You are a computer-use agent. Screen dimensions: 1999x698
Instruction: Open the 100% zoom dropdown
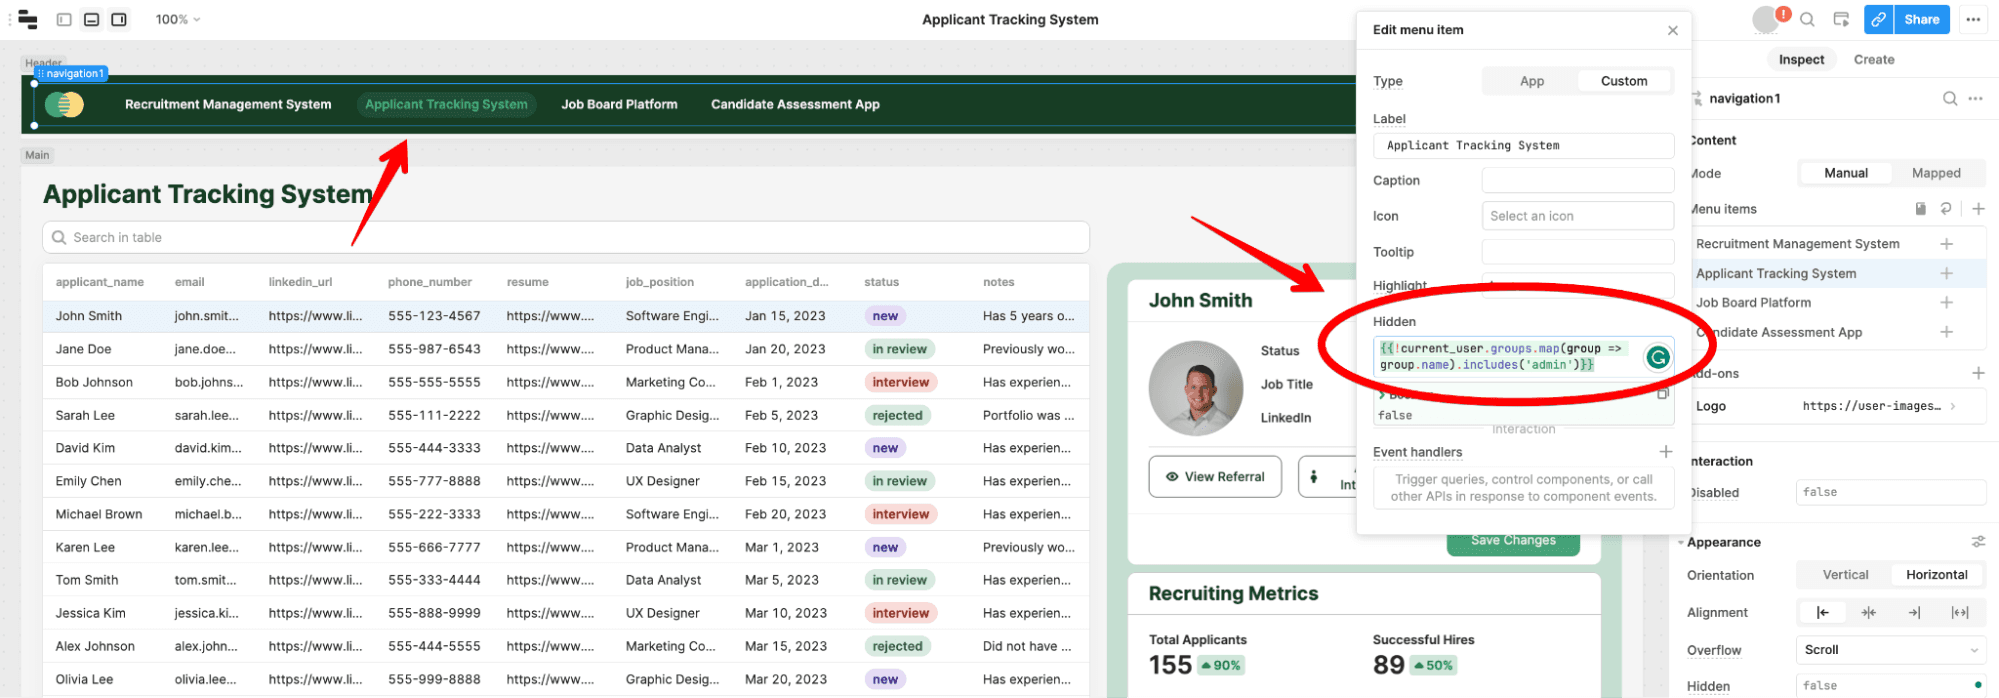click(177, 20)
